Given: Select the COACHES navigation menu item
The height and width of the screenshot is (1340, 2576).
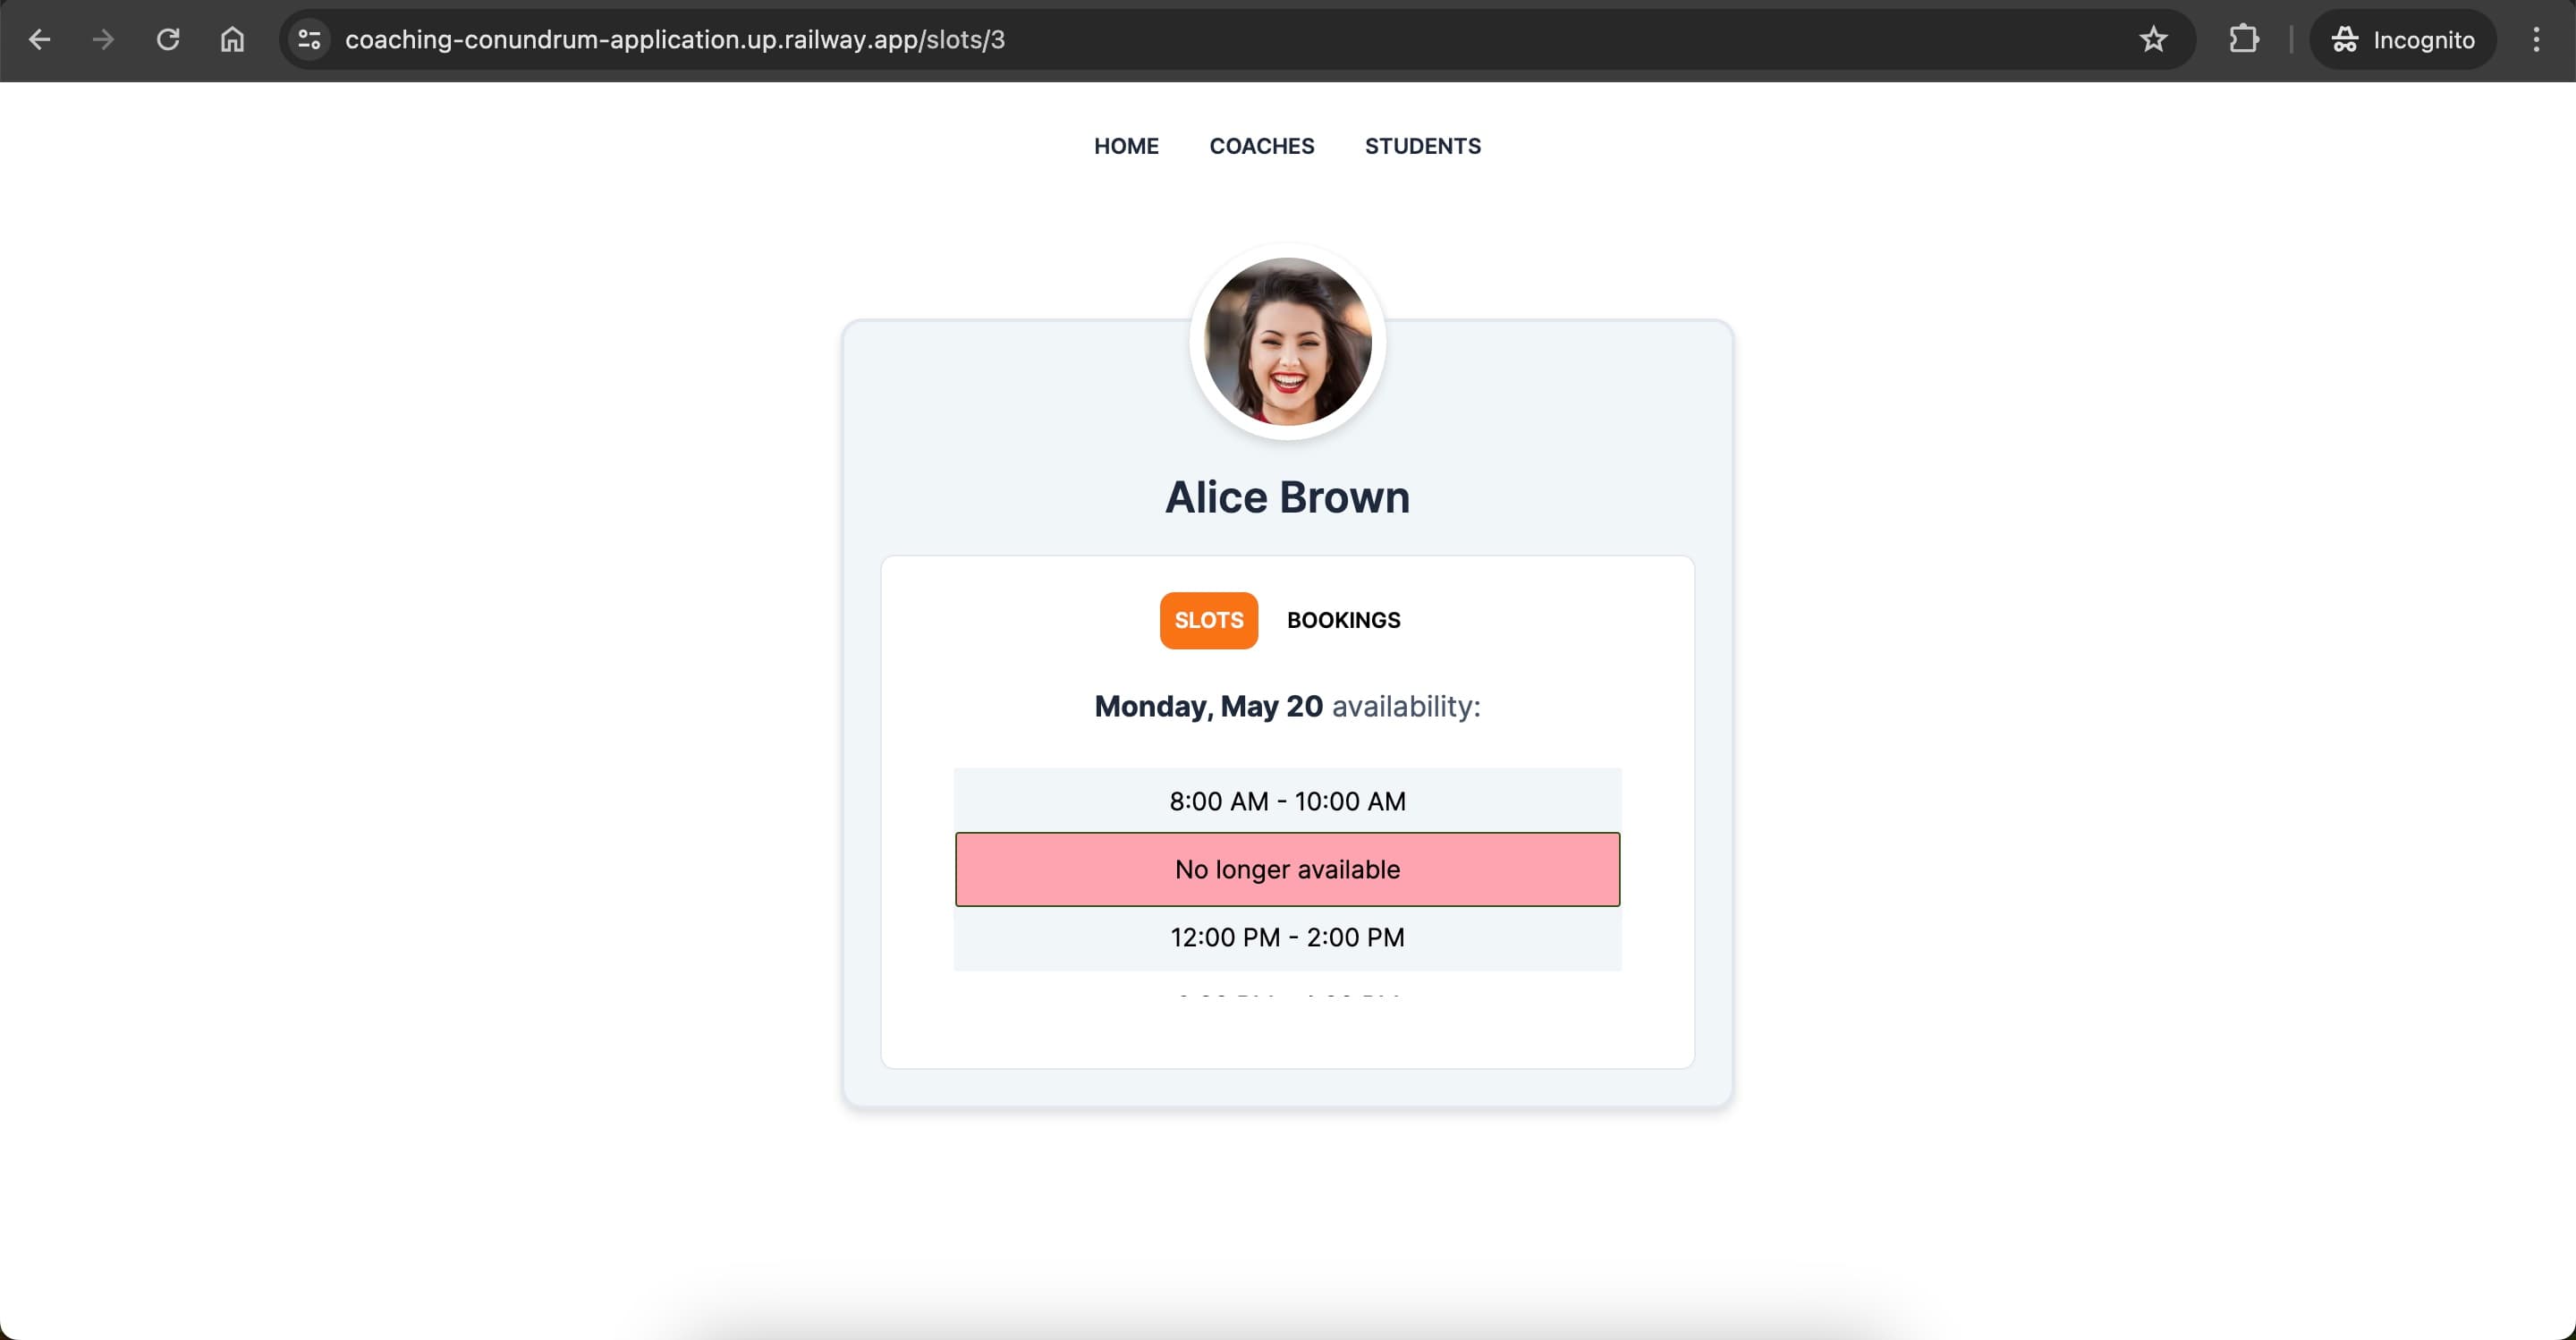Looking at the screenshot, I should pos(1261,145).
